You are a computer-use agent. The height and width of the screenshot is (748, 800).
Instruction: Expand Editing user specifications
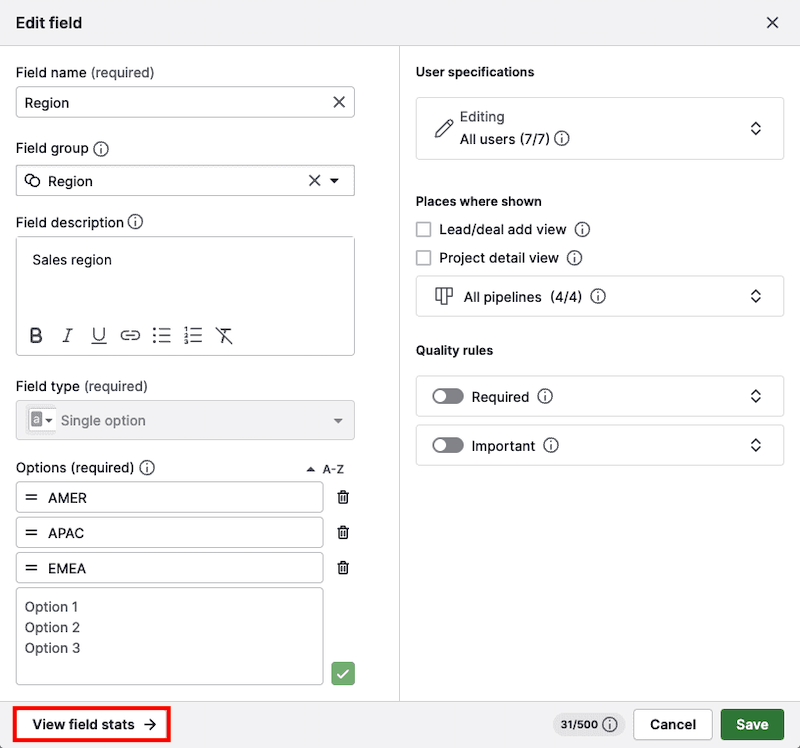coord(756,128)
